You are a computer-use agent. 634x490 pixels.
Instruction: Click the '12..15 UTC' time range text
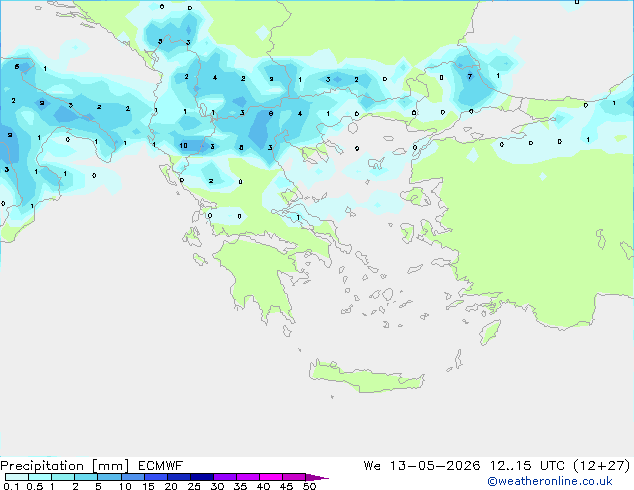coord(527,466)
